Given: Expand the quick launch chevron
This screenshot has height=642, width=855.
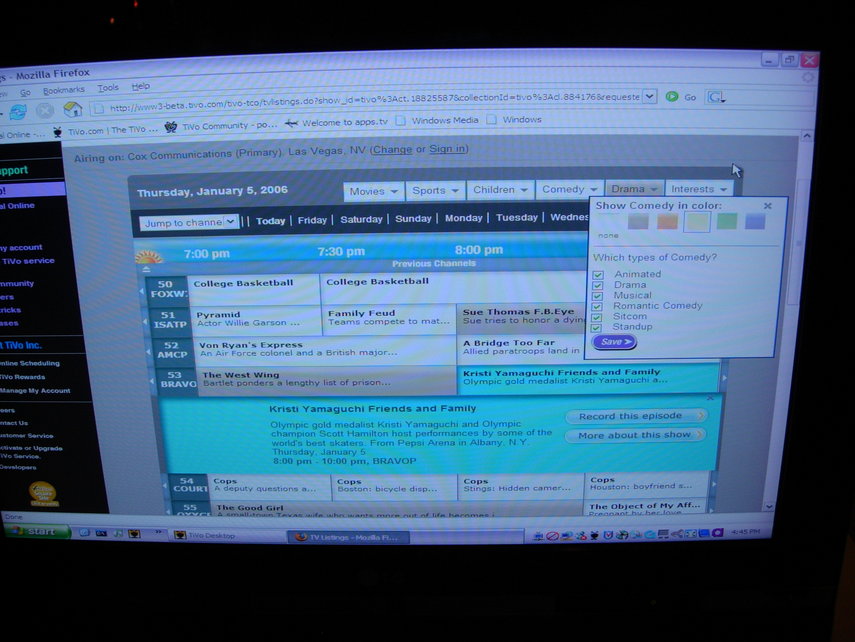Looking at the screenshot, I should [x=158, y=531].
